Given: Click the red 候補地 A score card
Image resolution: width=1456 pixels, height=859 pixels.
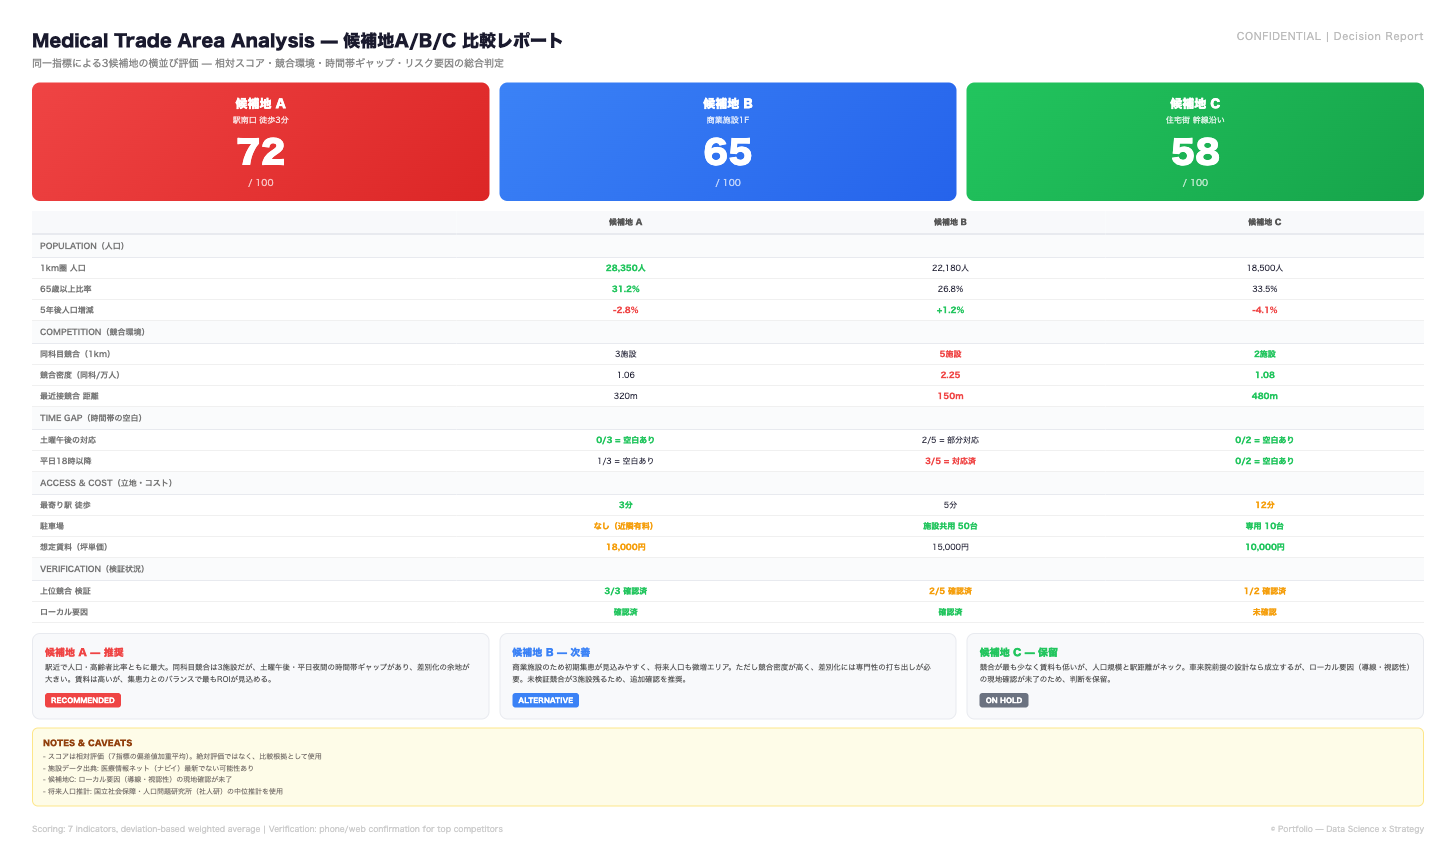Looking at the screenshot, I should 260,142.
